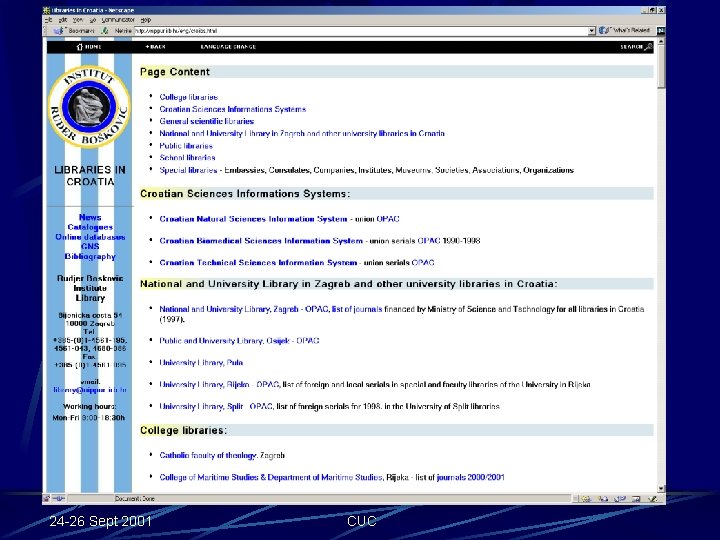Open the View menu
720x540 pixels.
tap(78, 20)
